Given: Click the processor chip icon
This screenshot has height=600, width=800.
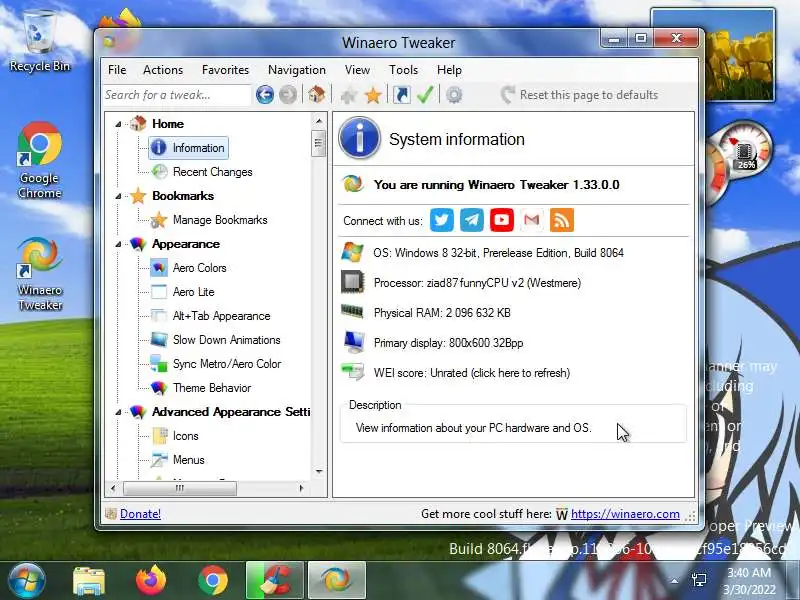Looking at the screenshot, I should [353, 282].
